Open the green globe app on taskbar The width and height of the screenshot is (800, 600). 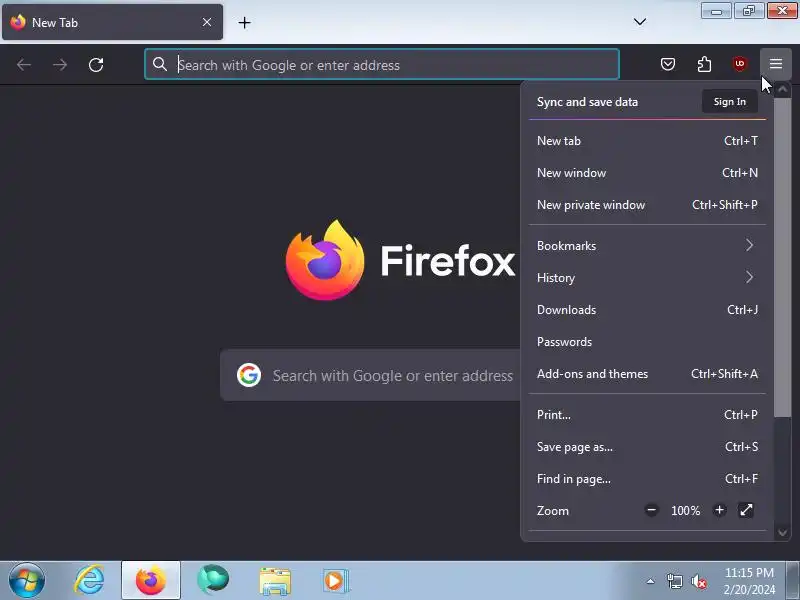click(x=213, y=580)
